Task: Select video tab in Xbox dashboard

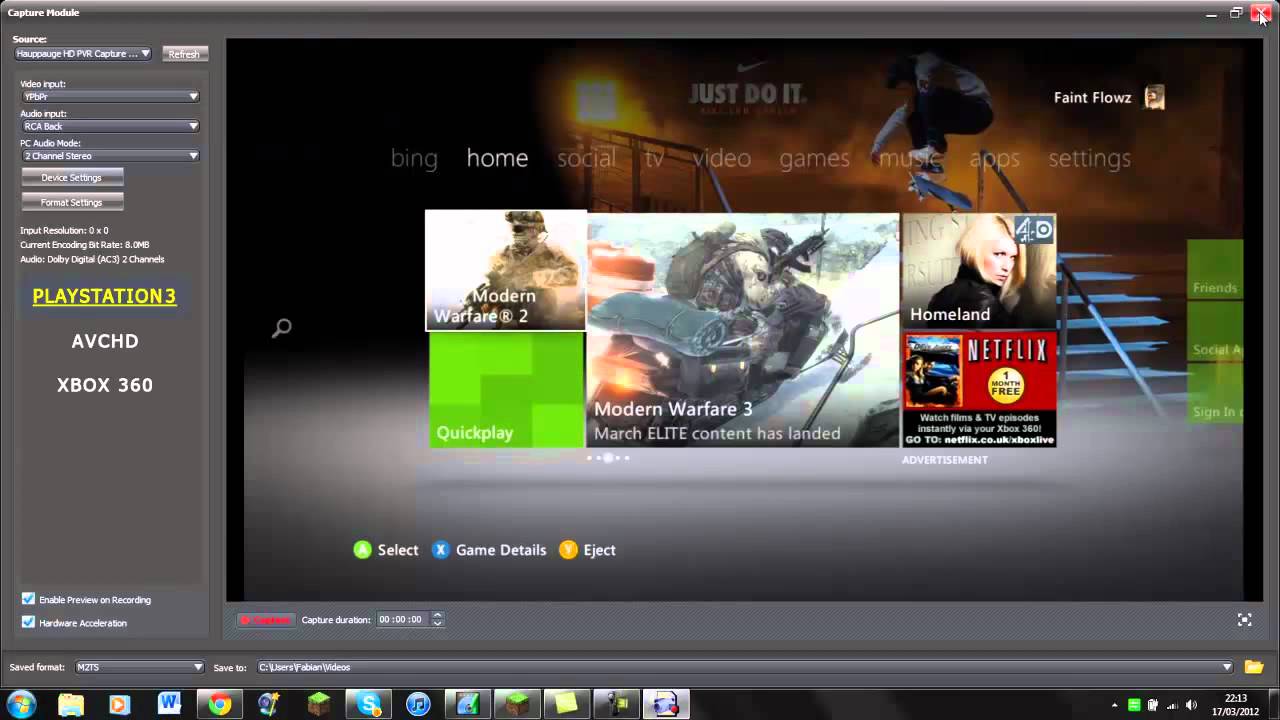Action: coord(722,158)
